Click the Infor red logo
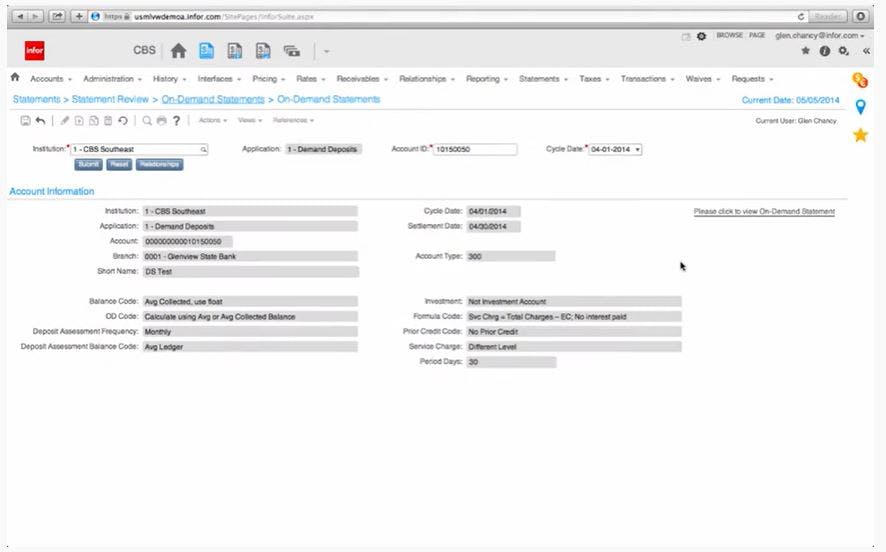 click(x=34, y=50)
